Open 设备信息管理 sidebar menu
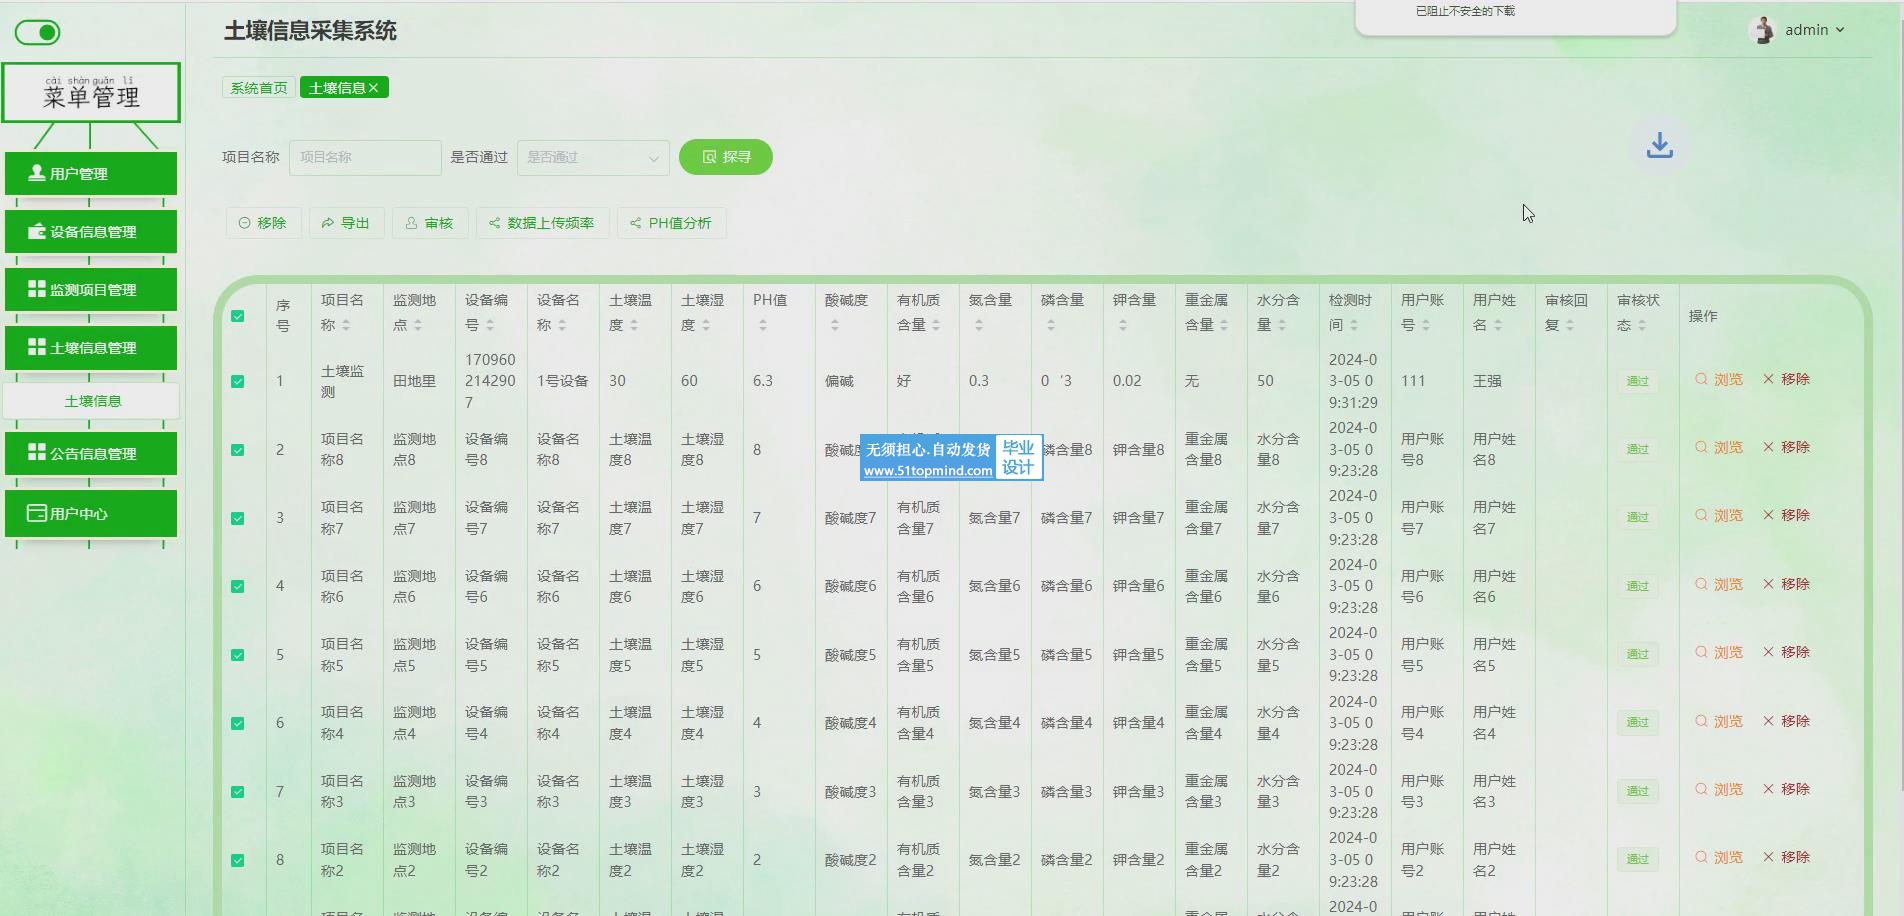 click(91, 232)
